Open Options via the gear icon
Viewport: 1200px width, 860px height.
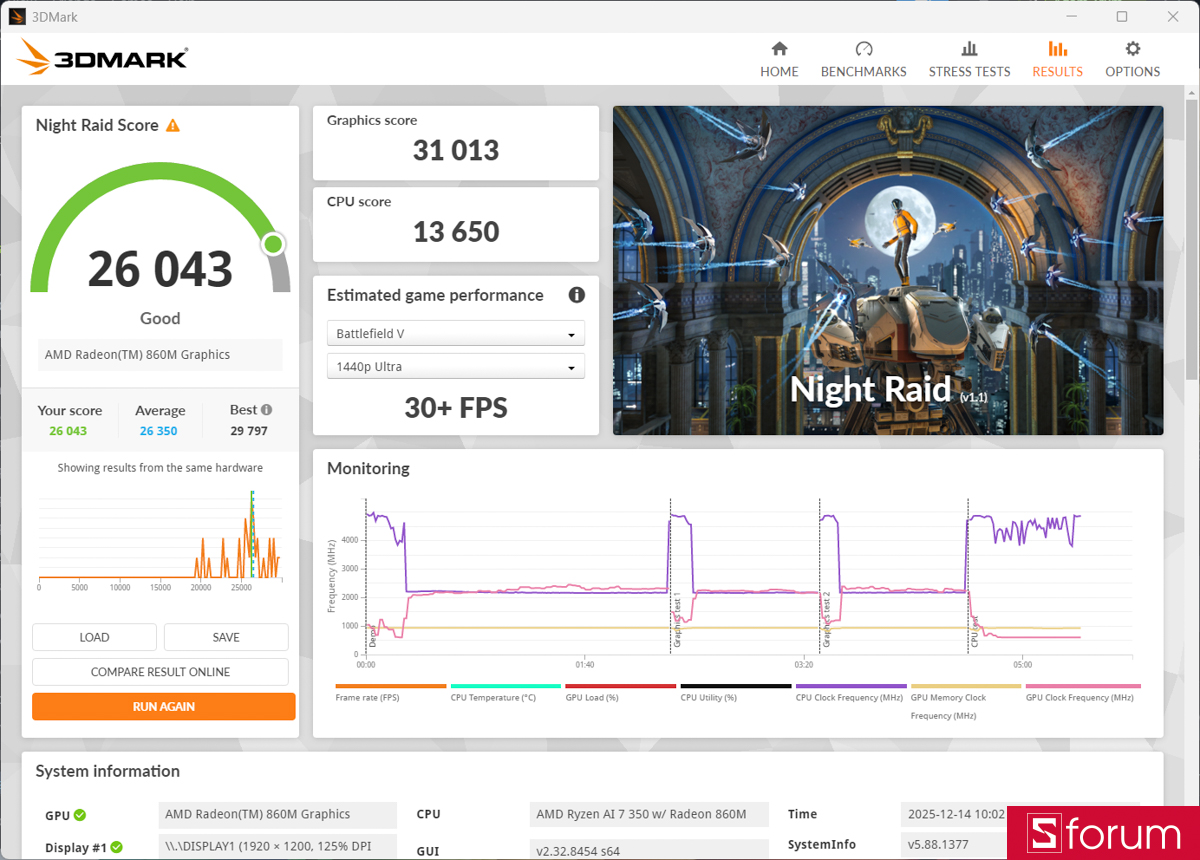pyautogui.click(x=1132, y=57)
